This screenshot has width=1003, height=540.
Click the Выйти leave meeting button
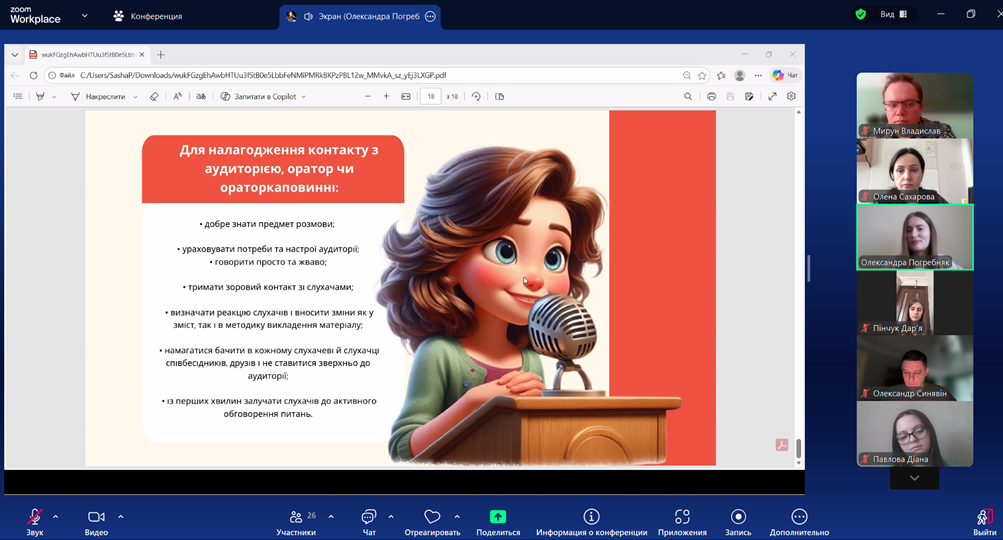coord(984,520)
